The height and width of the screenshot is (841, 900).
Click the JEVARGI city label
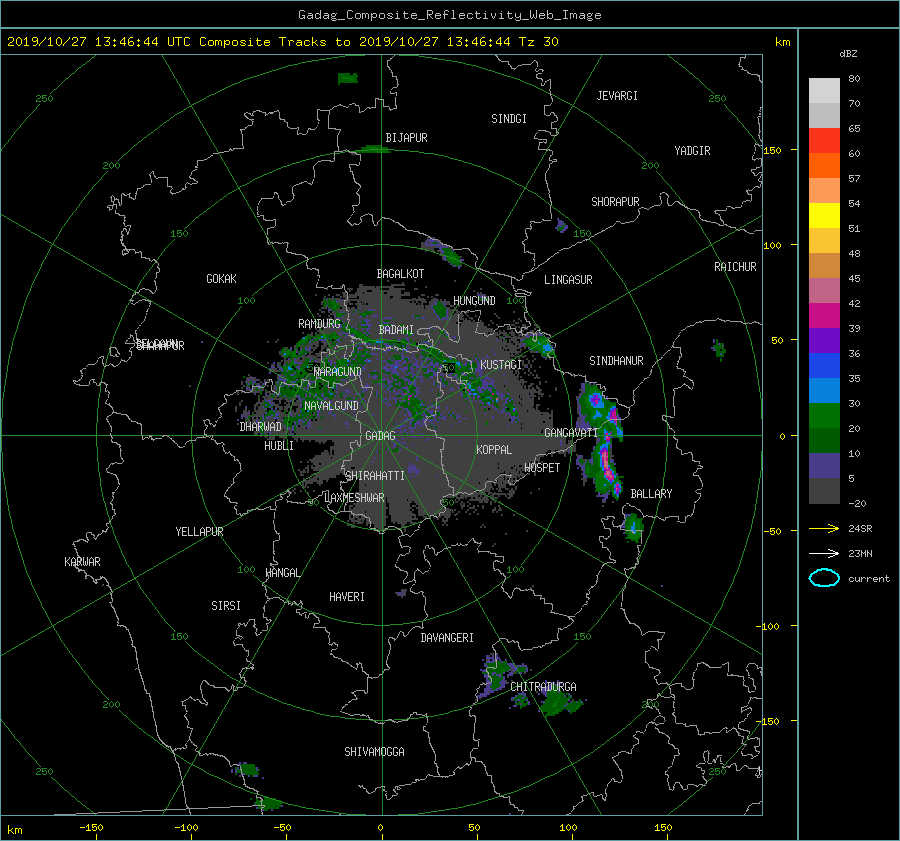point(617,96)
